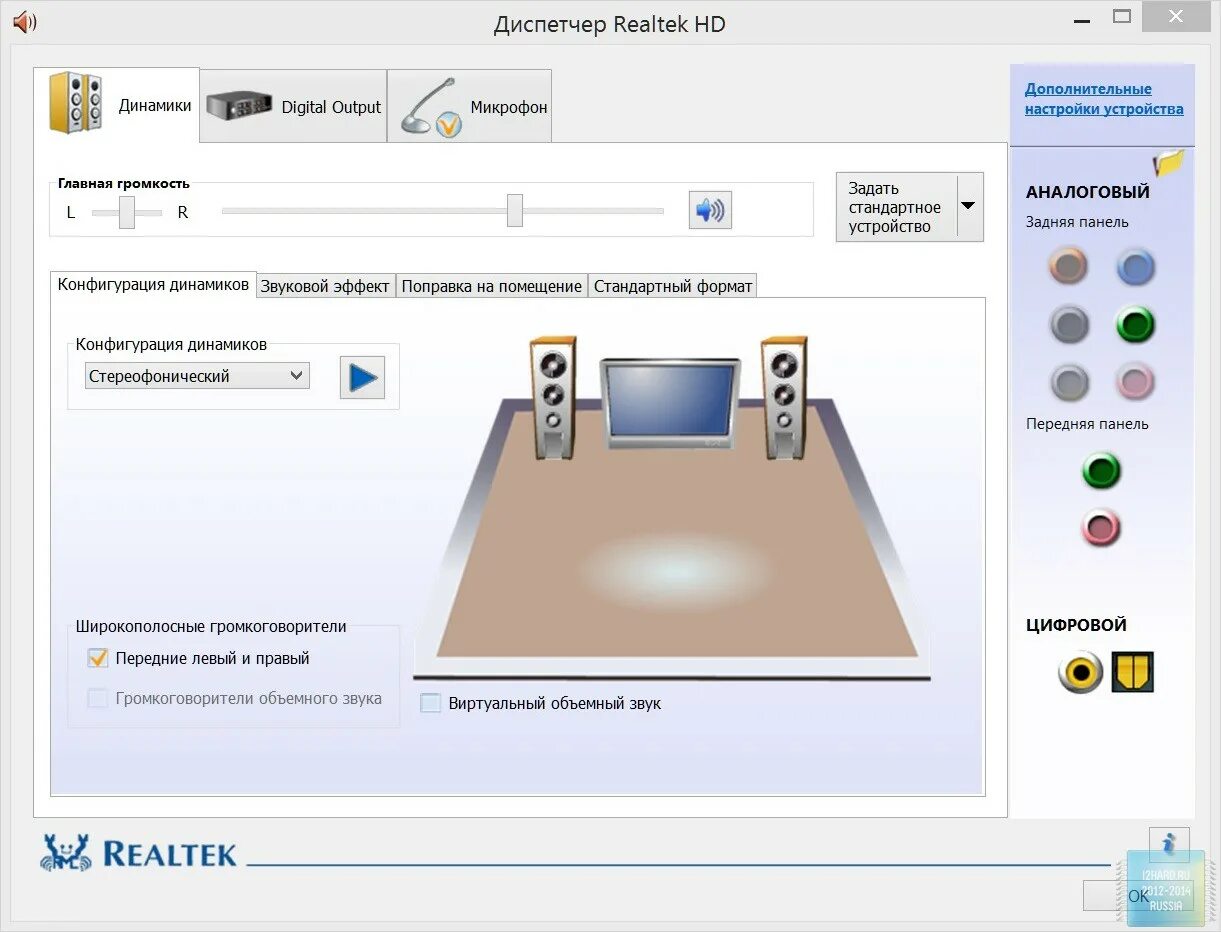Mute the main volume speaker icon
This screenshot has width=1221, height=932.
pos(710,210)
